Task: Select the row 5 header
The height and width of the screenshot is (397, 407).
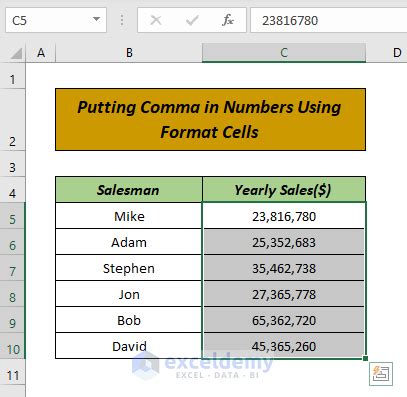Action: coord(12,216)
